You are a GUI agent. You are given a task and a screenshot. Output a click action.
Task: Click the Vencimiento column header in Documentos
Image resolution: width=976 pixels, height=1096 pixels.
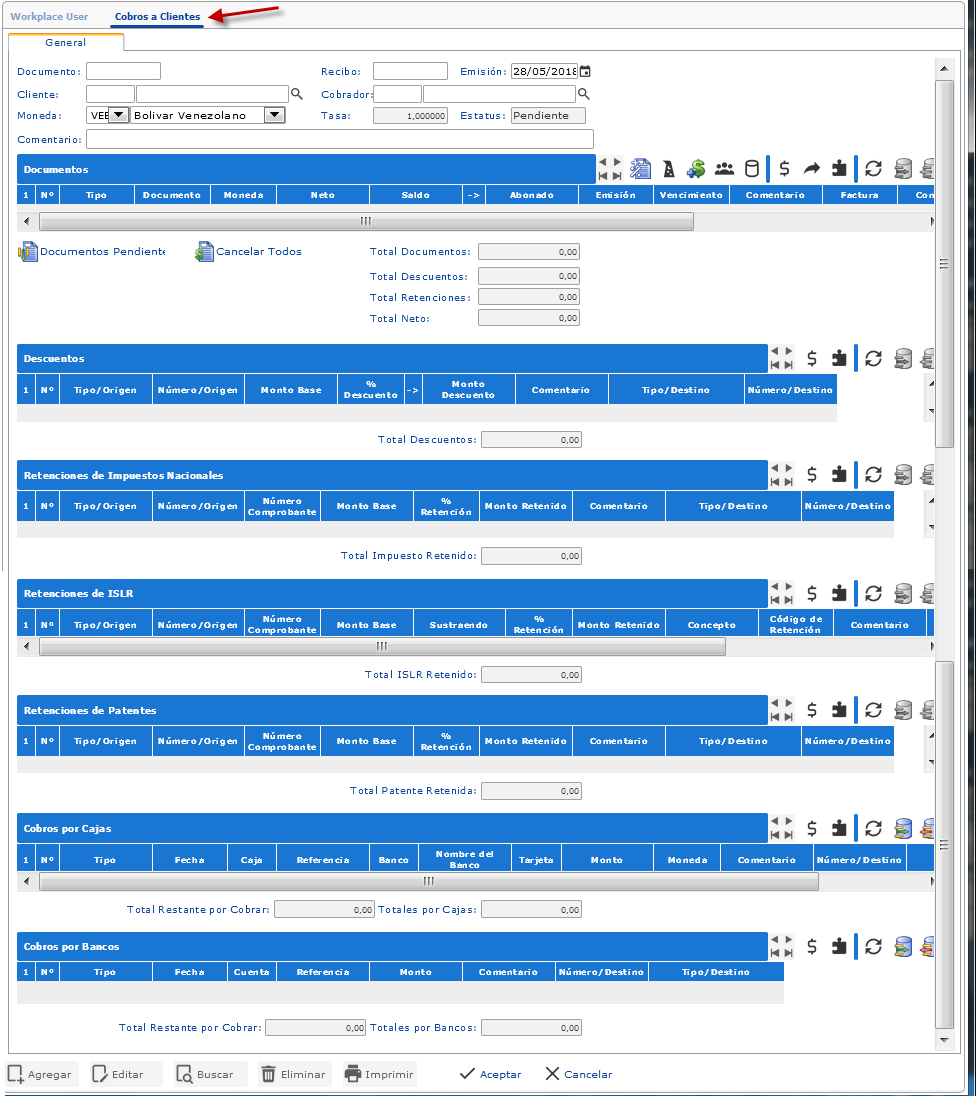point(691,195)
